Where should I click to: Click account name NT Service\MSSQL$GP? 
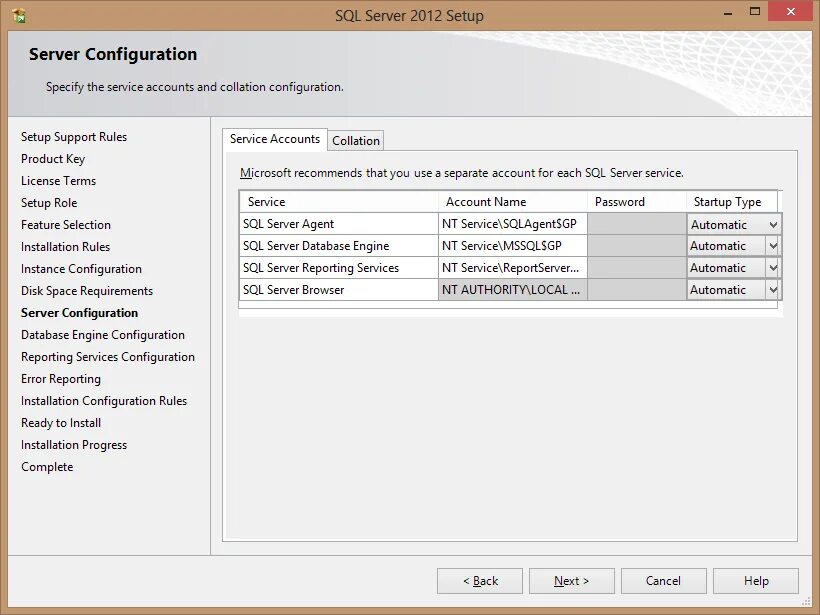pyautogui.click(x=512, y=246)
